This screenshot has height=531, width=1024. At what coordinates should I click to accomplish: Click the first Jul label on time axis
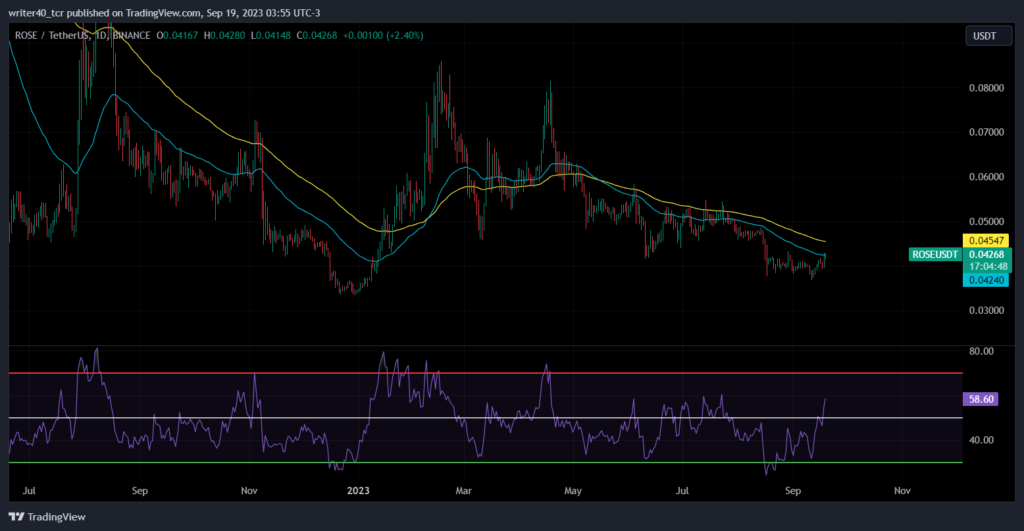[x=29, y=491]
